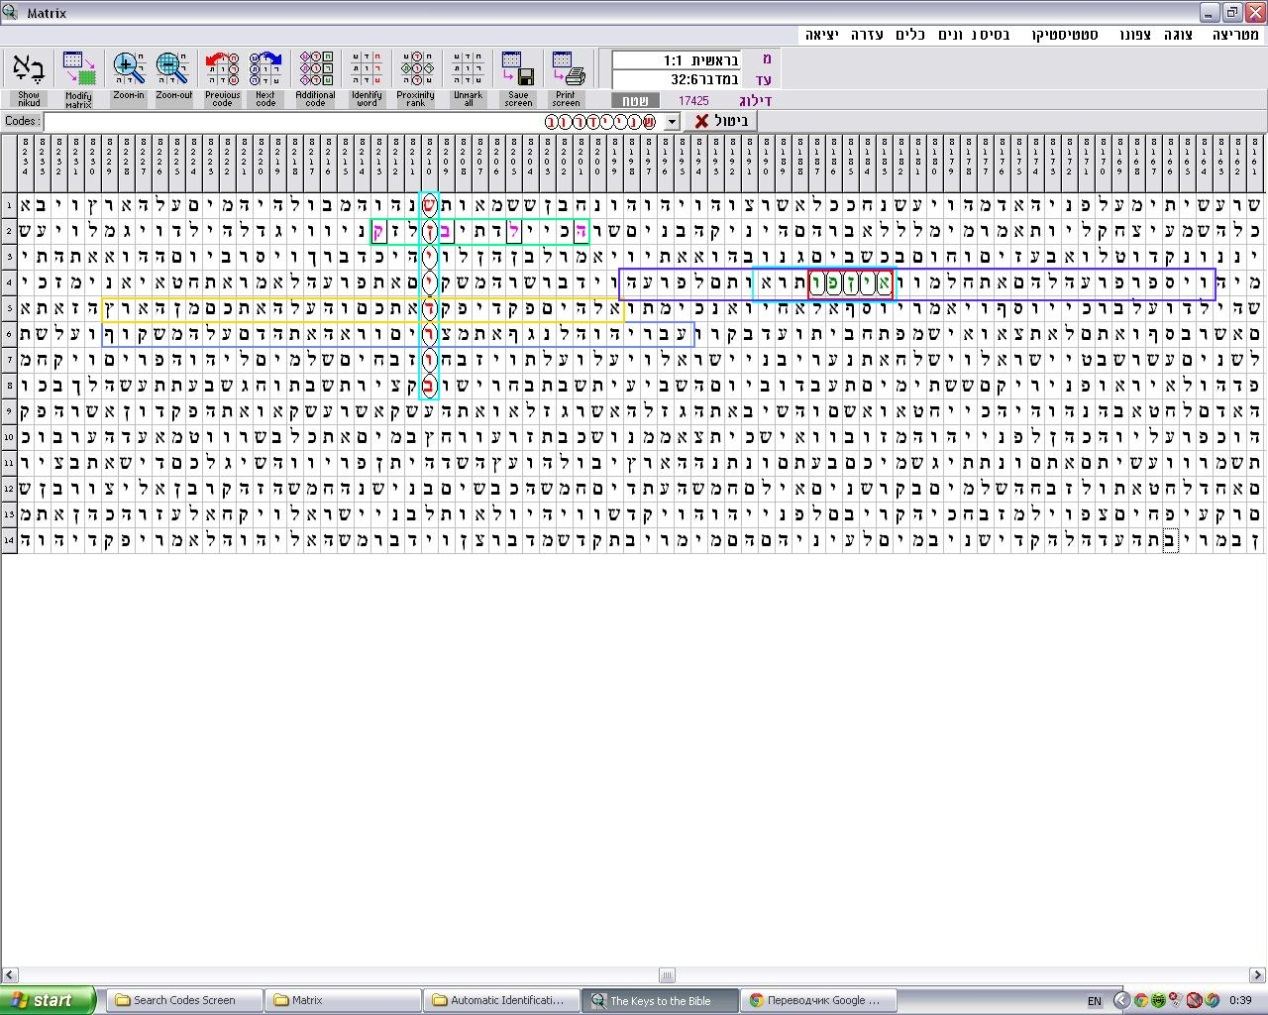Viewport: 1268px width, 1015px height.
Task: Open the מטריצה menu
Action: click(x=1235, y=35)
